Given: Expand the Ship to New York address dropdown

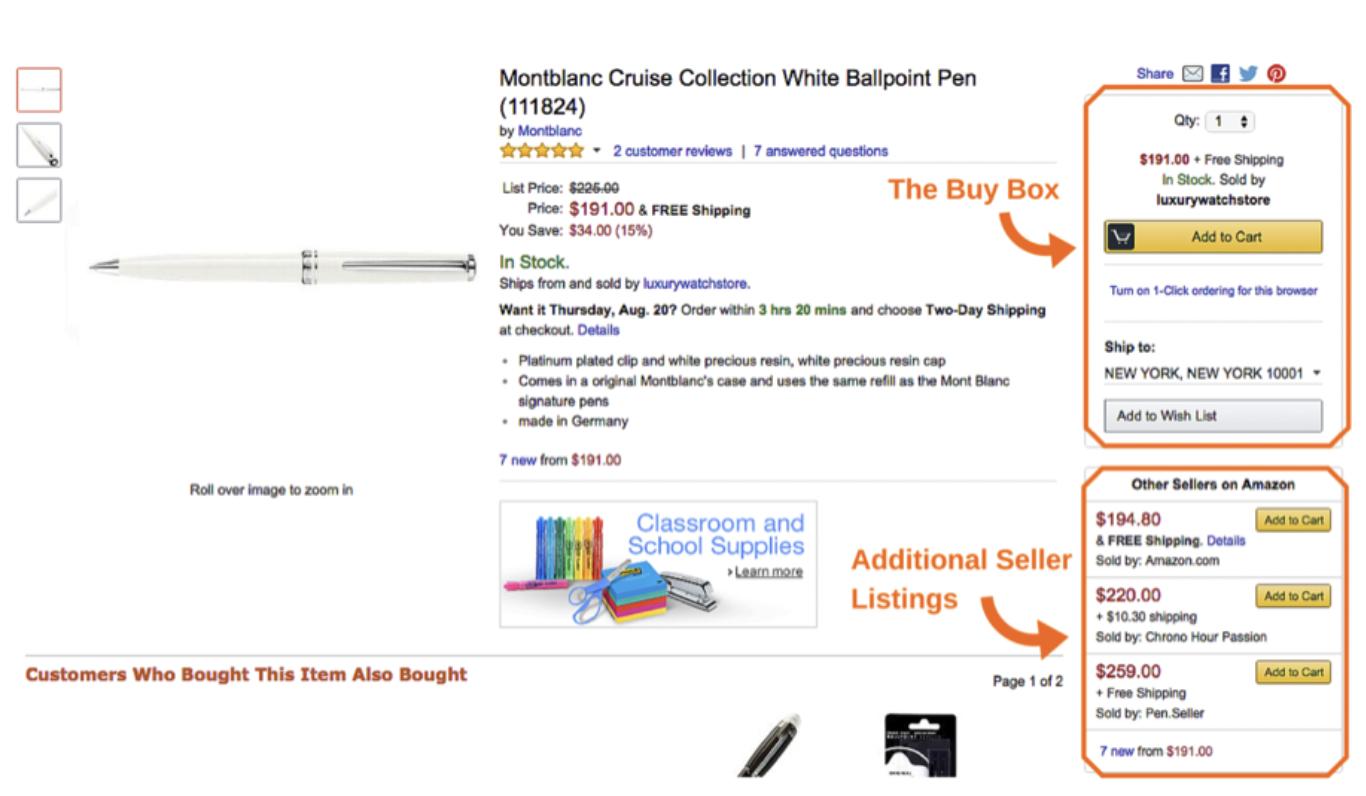Looking at the screenshot, I should point(1212,373).
